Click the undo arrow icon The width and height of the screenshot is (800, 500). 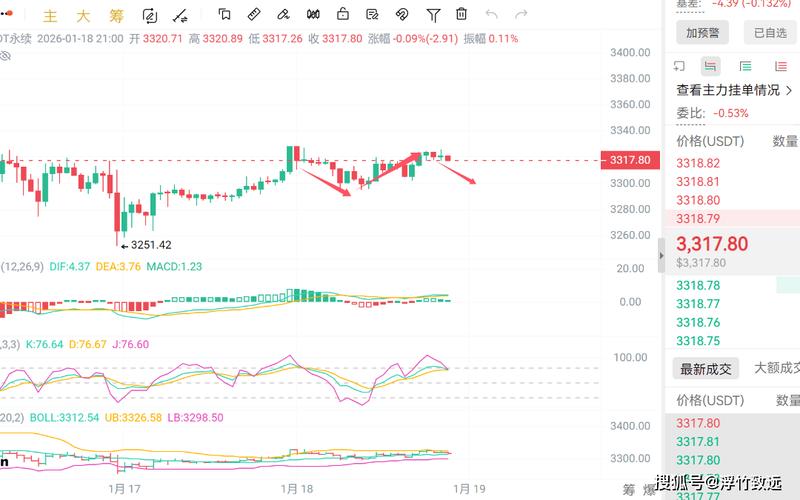[x=491, y=15]
